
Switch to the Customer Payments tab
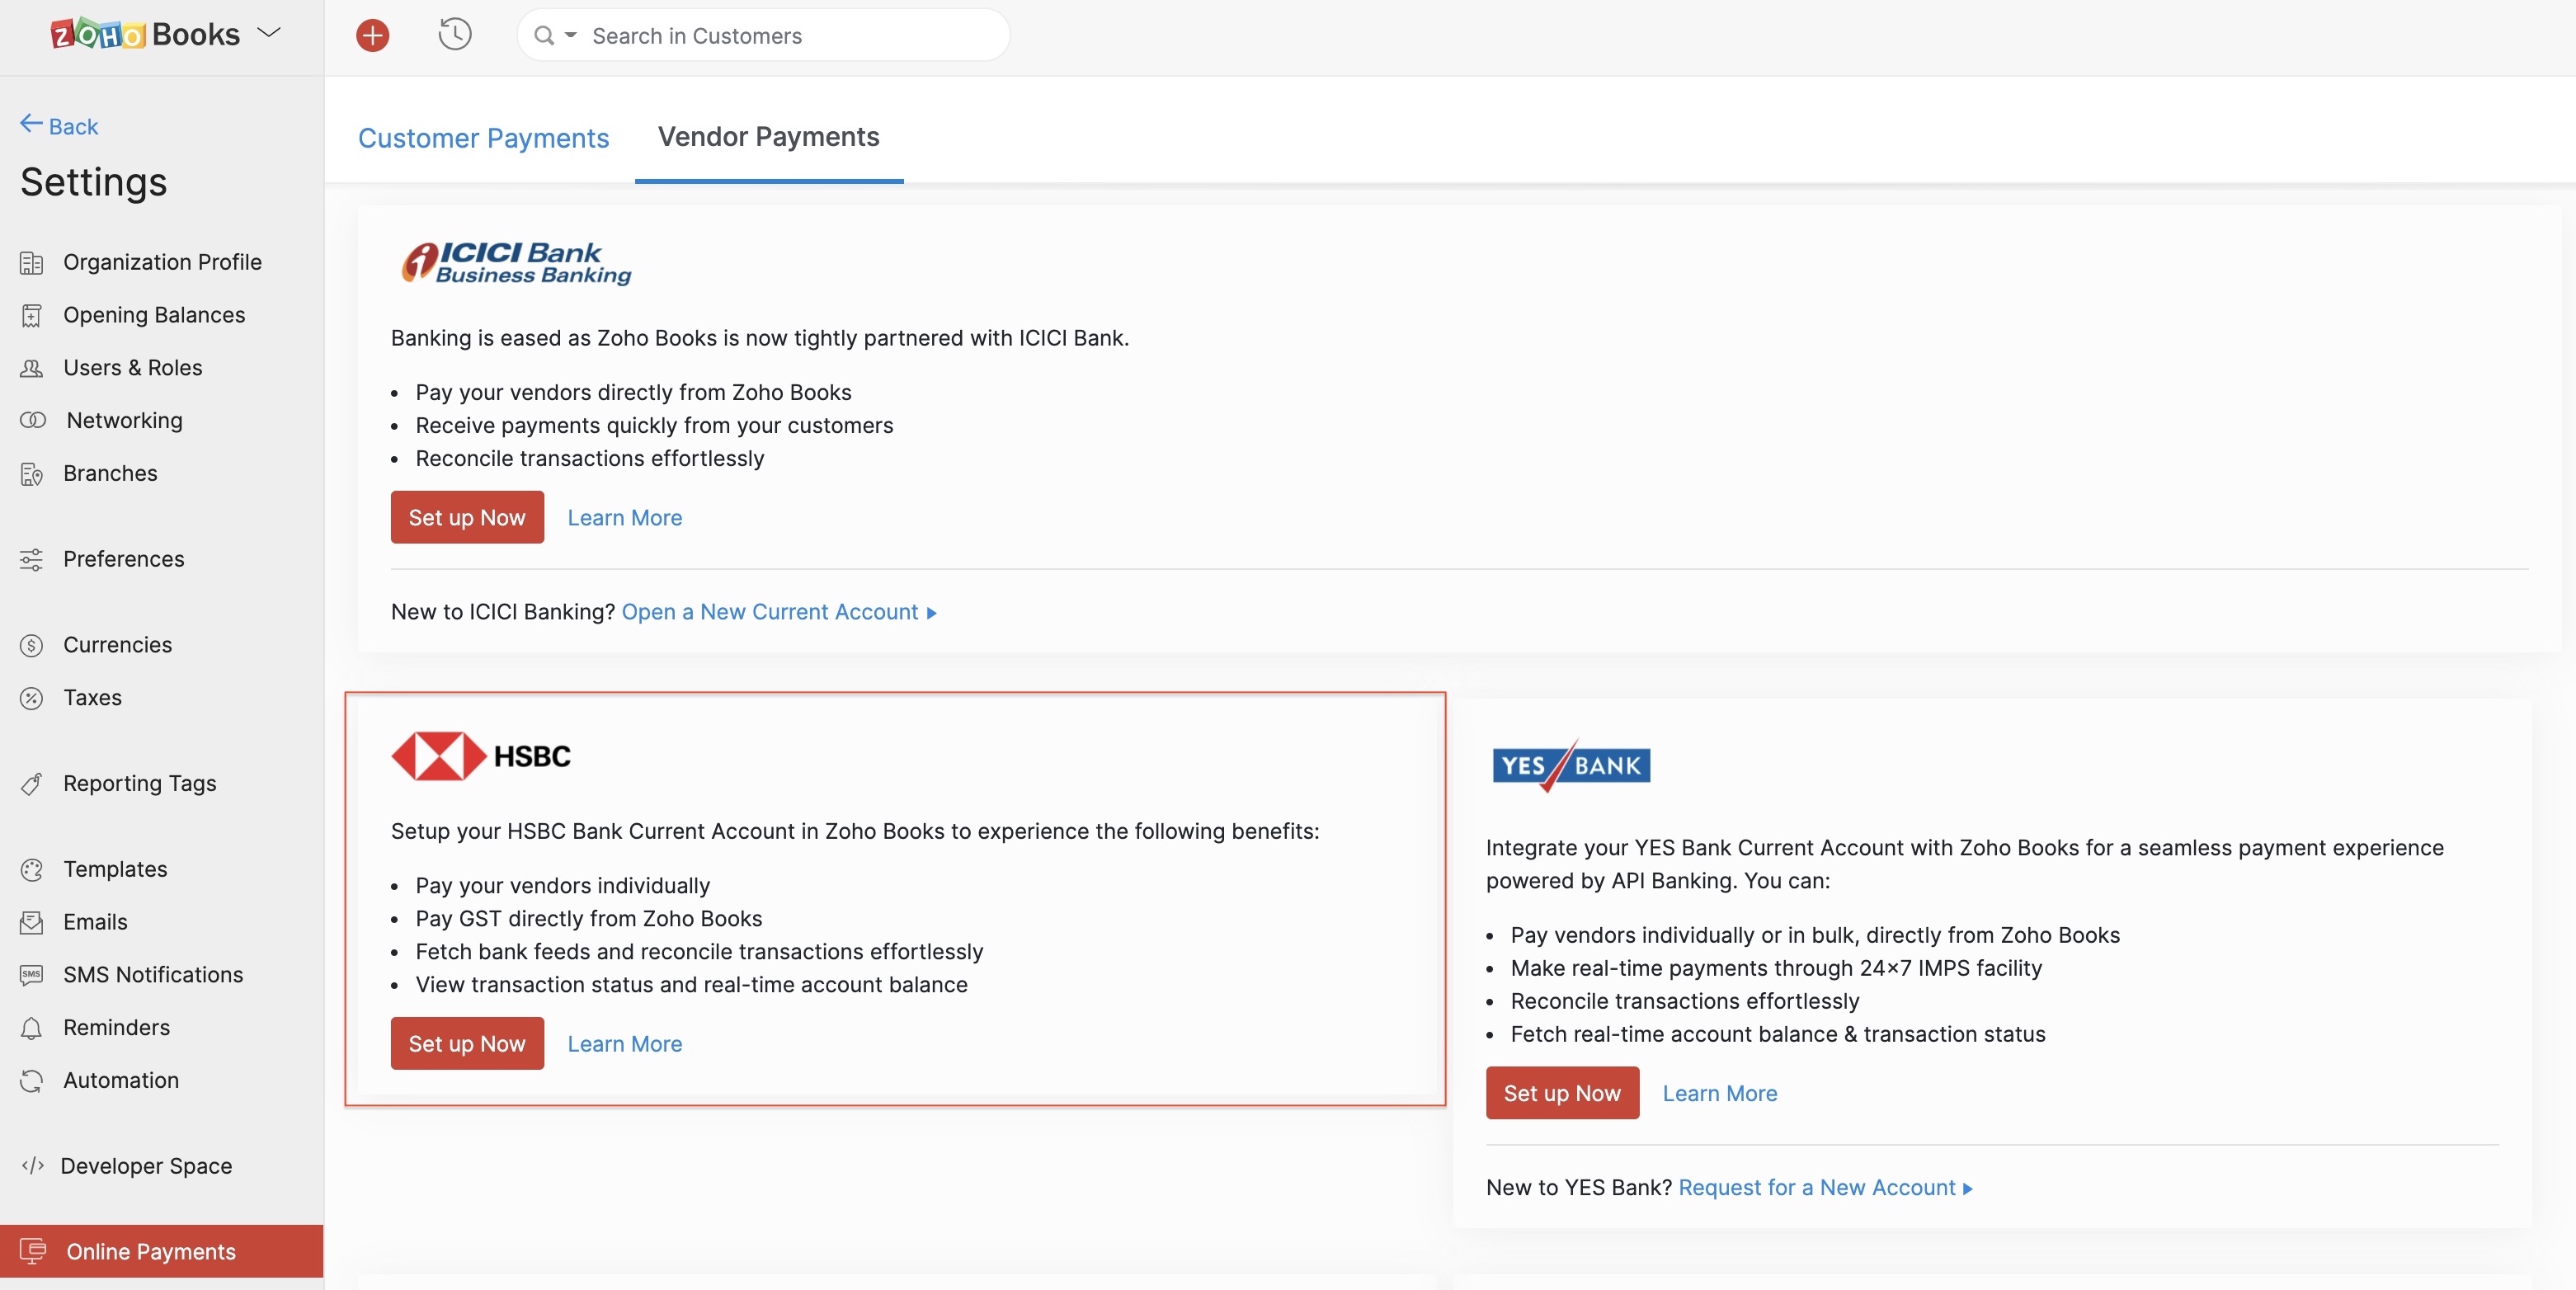click(483, 138)
